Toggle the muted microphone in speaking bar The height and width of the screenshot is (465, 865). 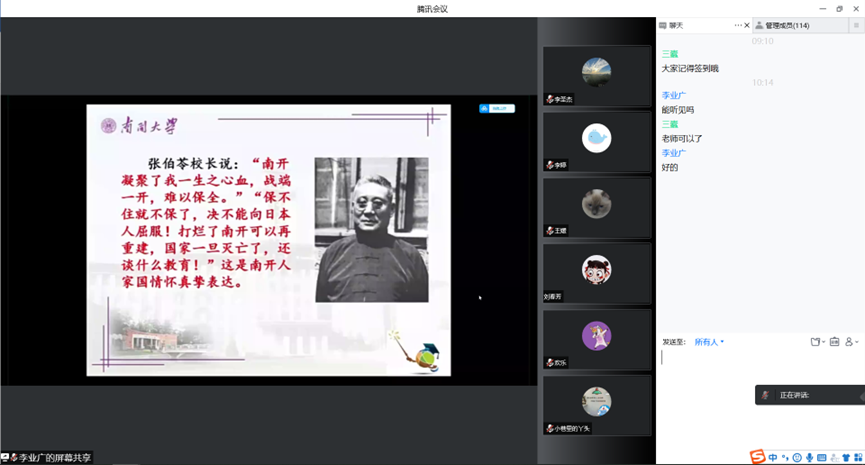click(765, 395)
